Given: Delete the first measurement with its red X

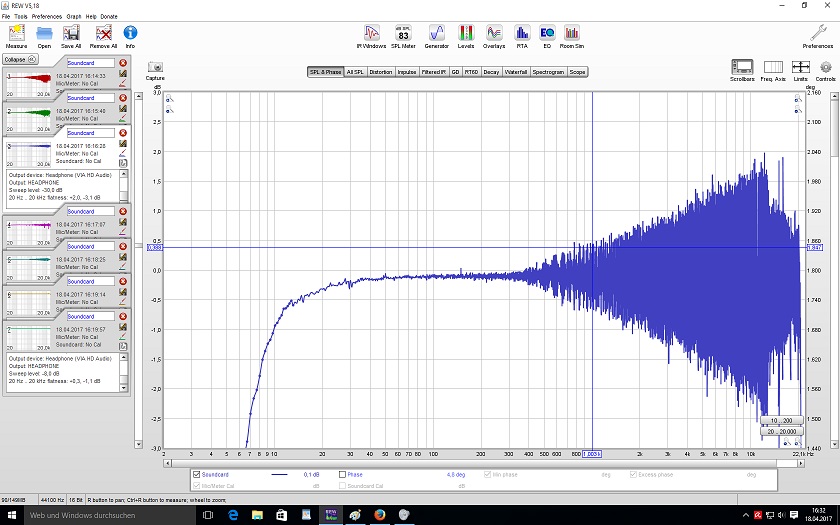Looking at the screenshot, I should (x=123, y=63).
